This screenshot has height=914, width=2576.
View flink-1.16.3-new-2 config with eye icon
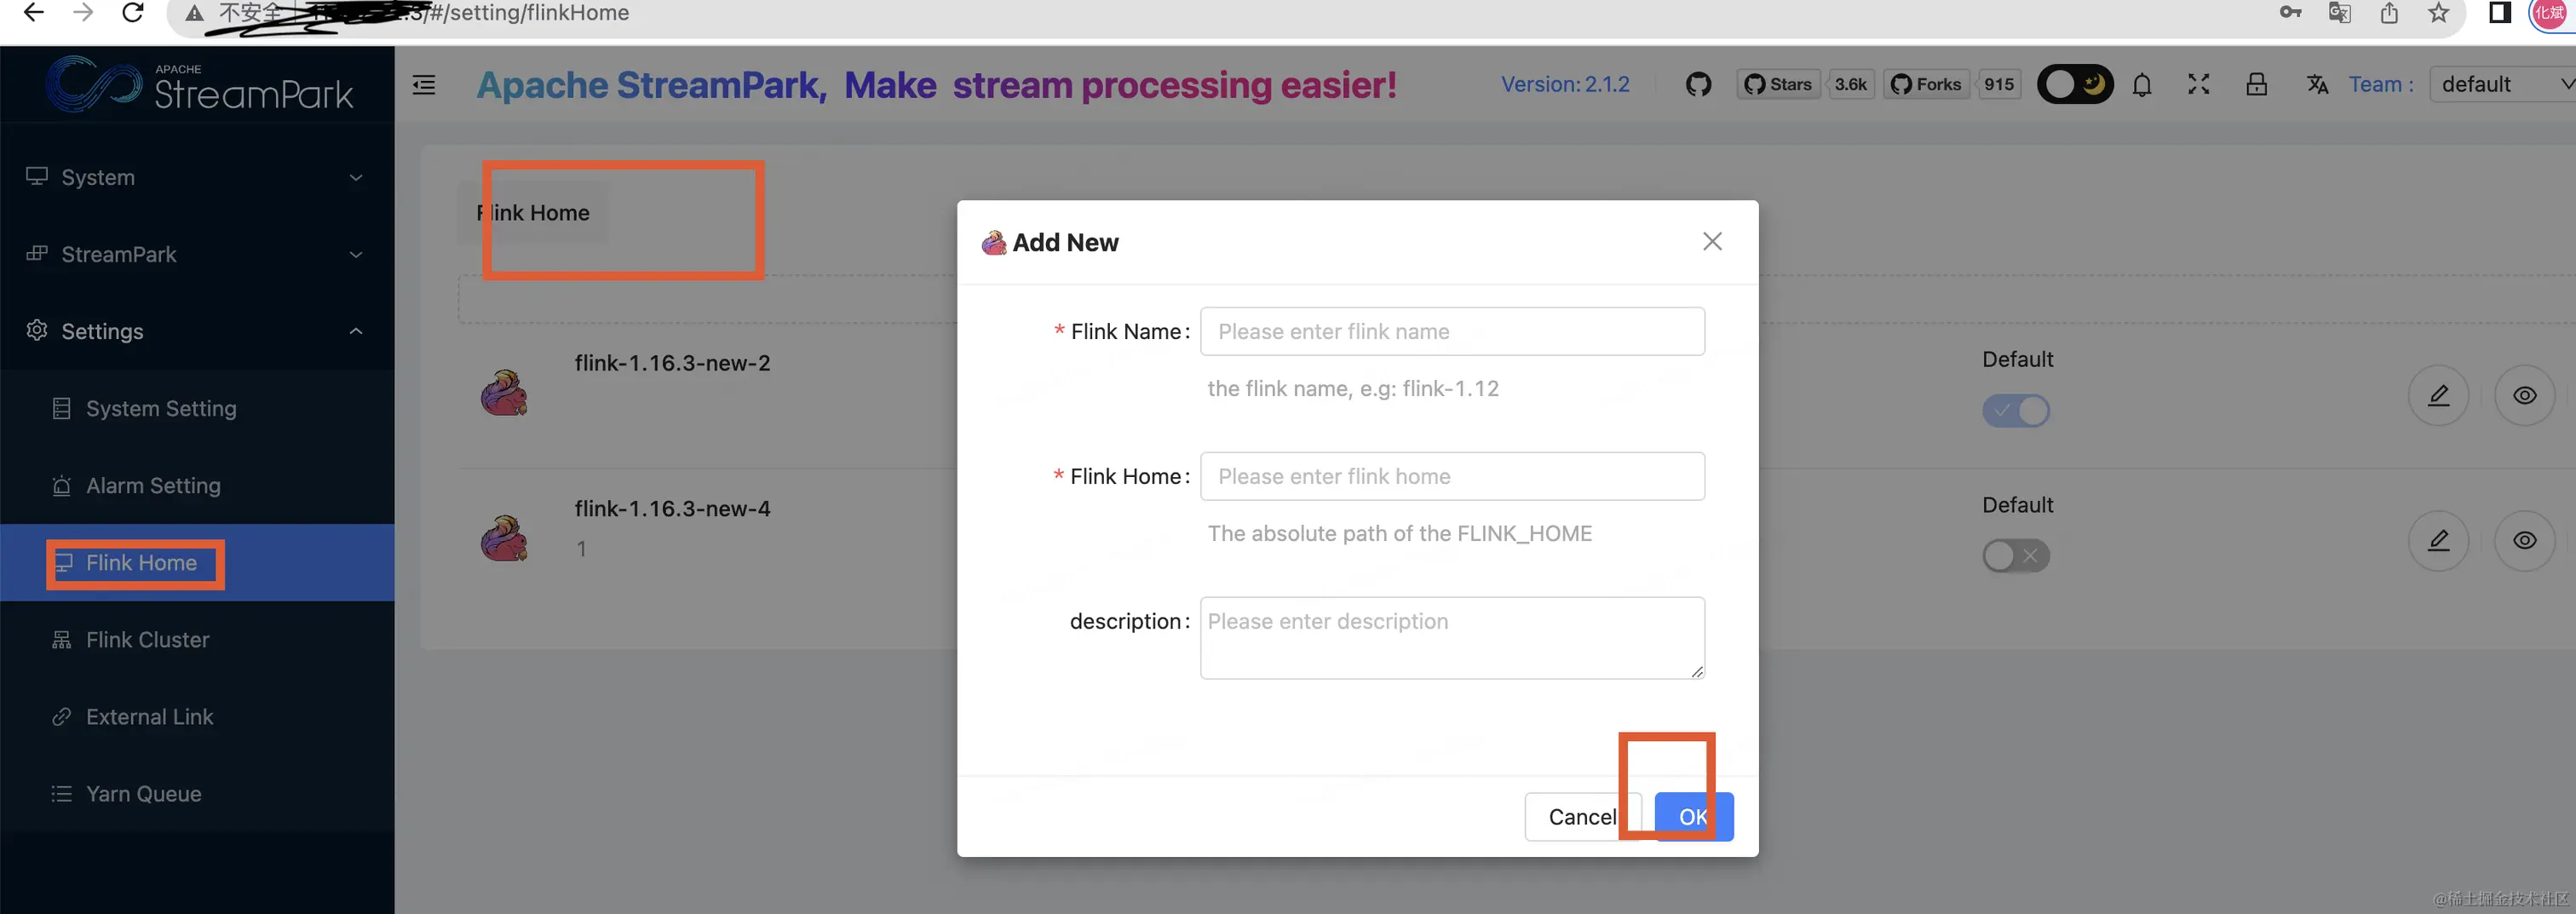2524,396
